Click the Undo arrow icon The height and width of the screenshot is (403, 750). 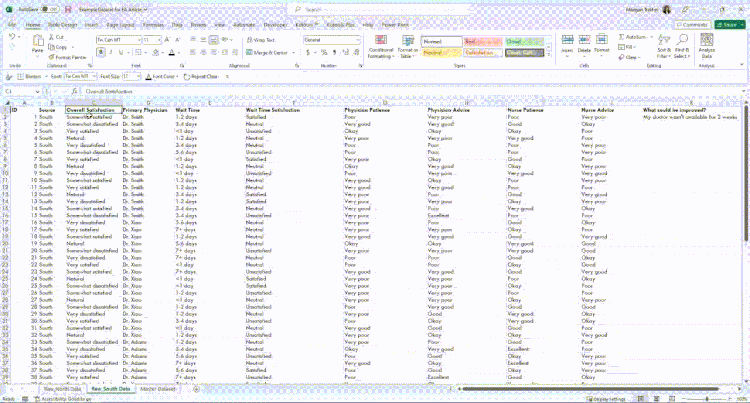pyautogui.click(x=12, y=37)
